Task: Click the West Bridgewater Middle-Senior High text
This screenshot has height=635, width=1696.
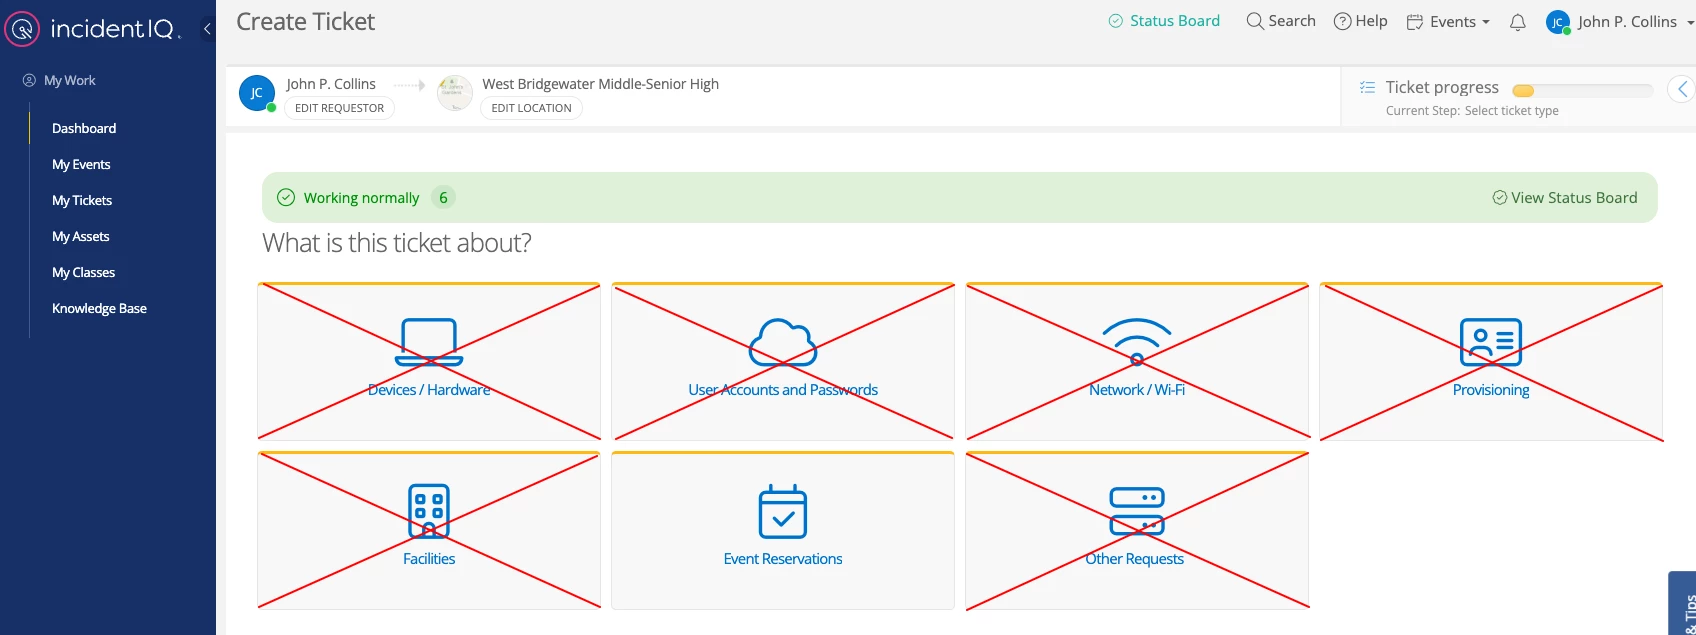Action: click(x=600, y=84)
